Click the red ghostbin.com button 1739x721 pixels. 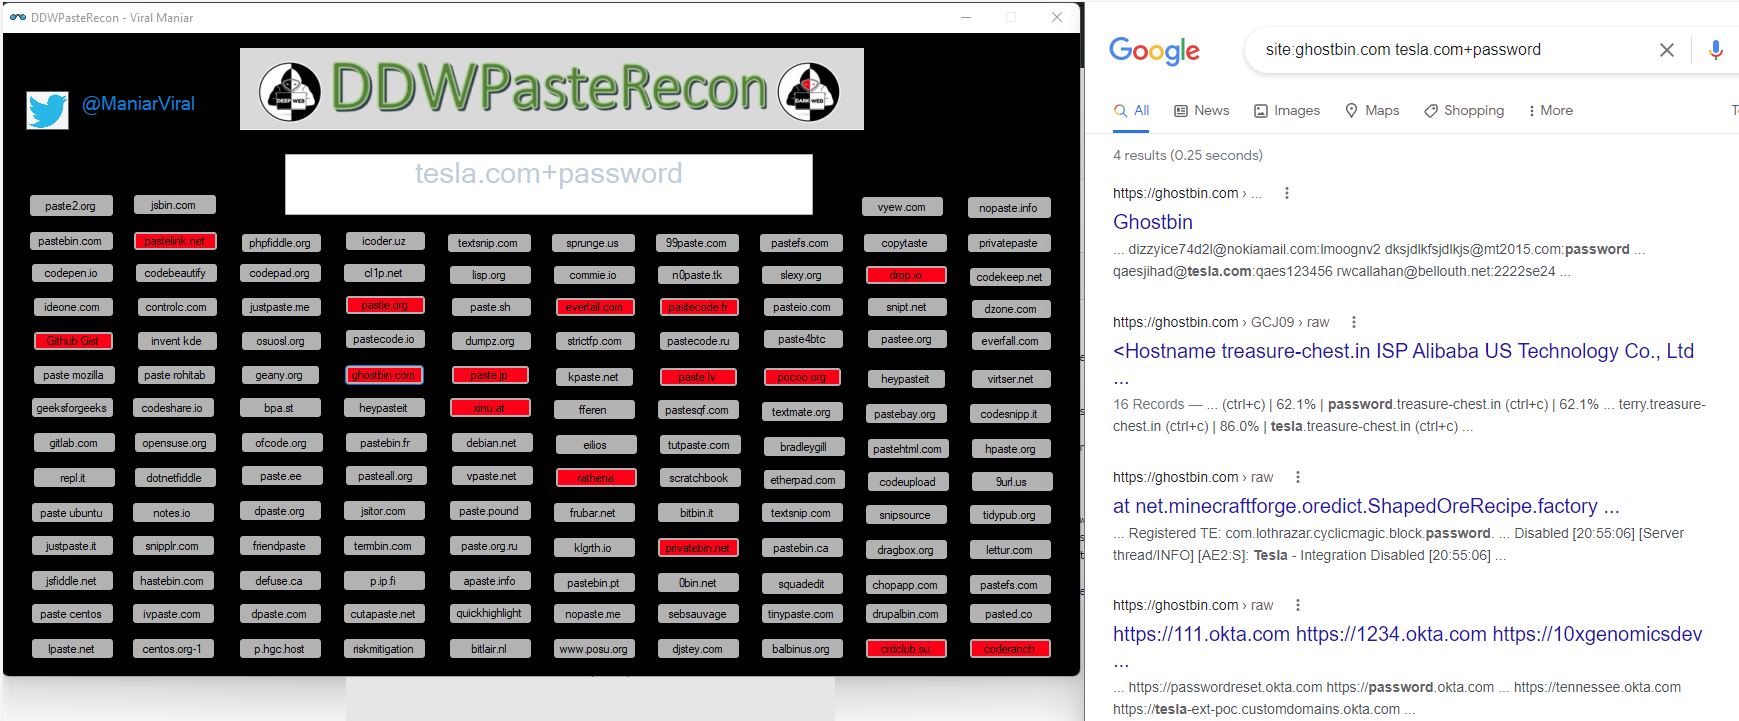coord(384,375)
